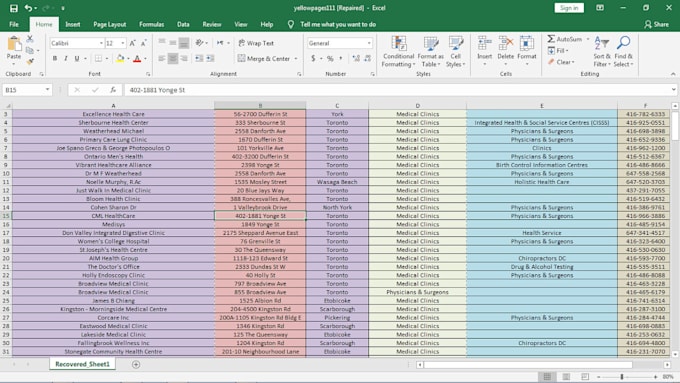Viewport: 680px width, 383px height.
Task: Increase the font size
Action: coord(132,43)
